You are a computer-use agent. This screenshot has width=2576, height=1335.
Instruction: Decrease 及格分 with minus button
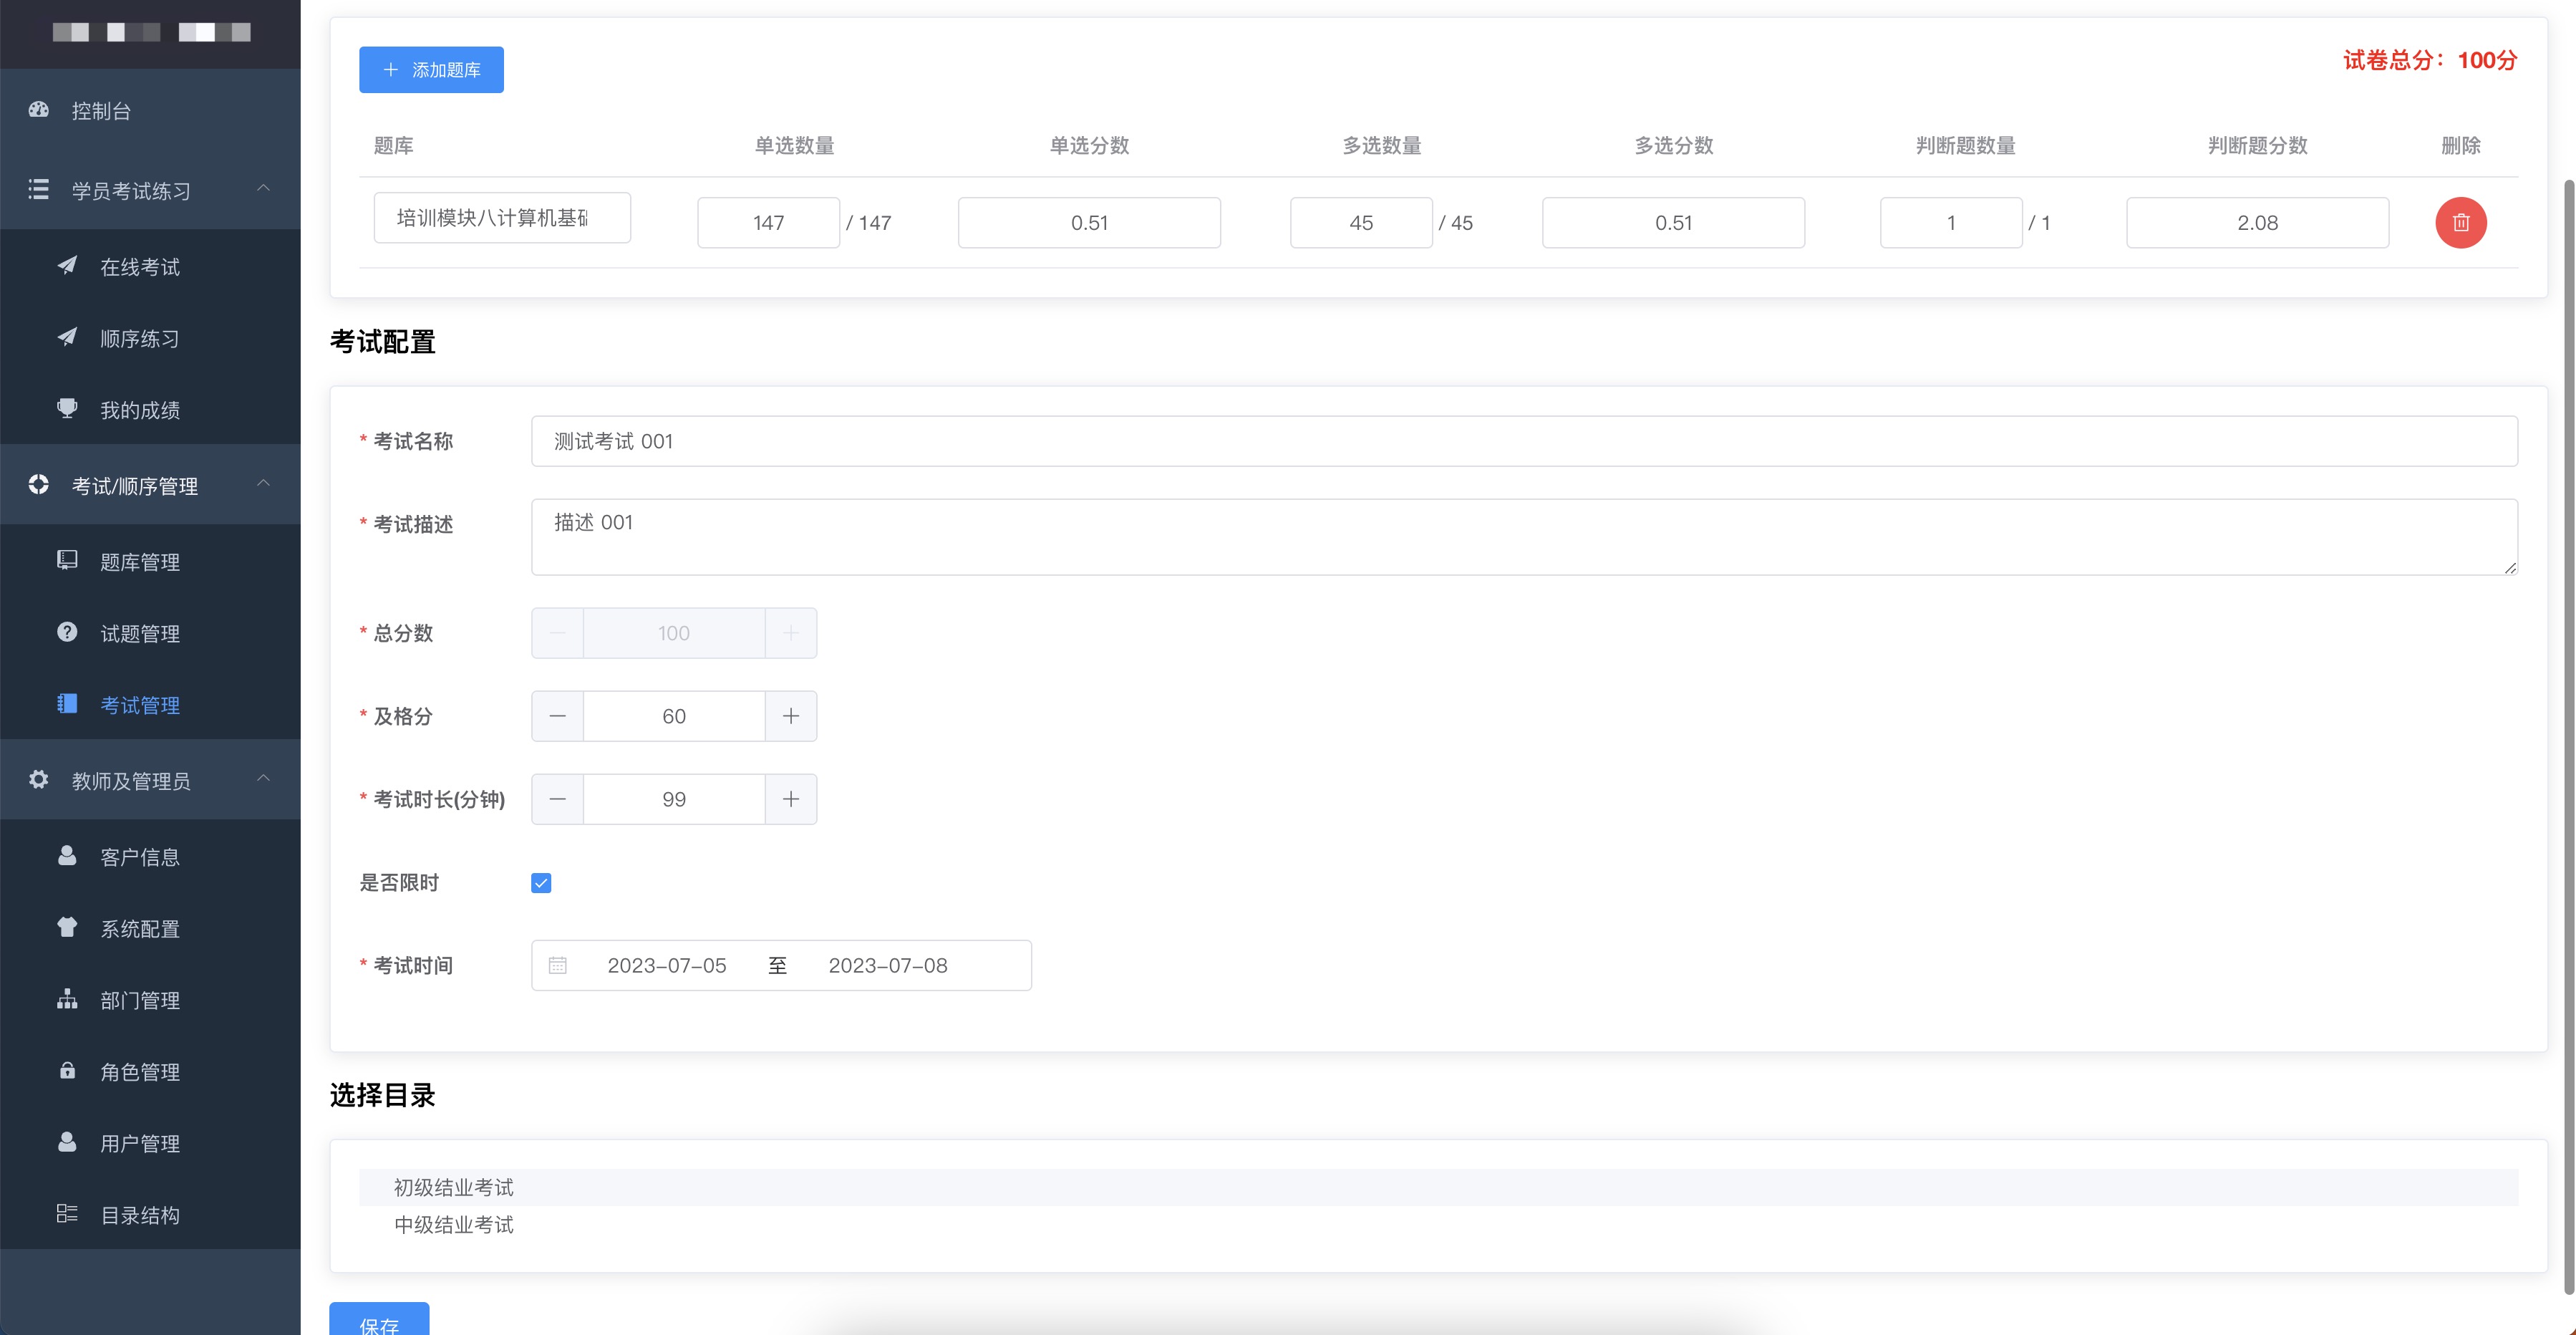coord(558,716)
